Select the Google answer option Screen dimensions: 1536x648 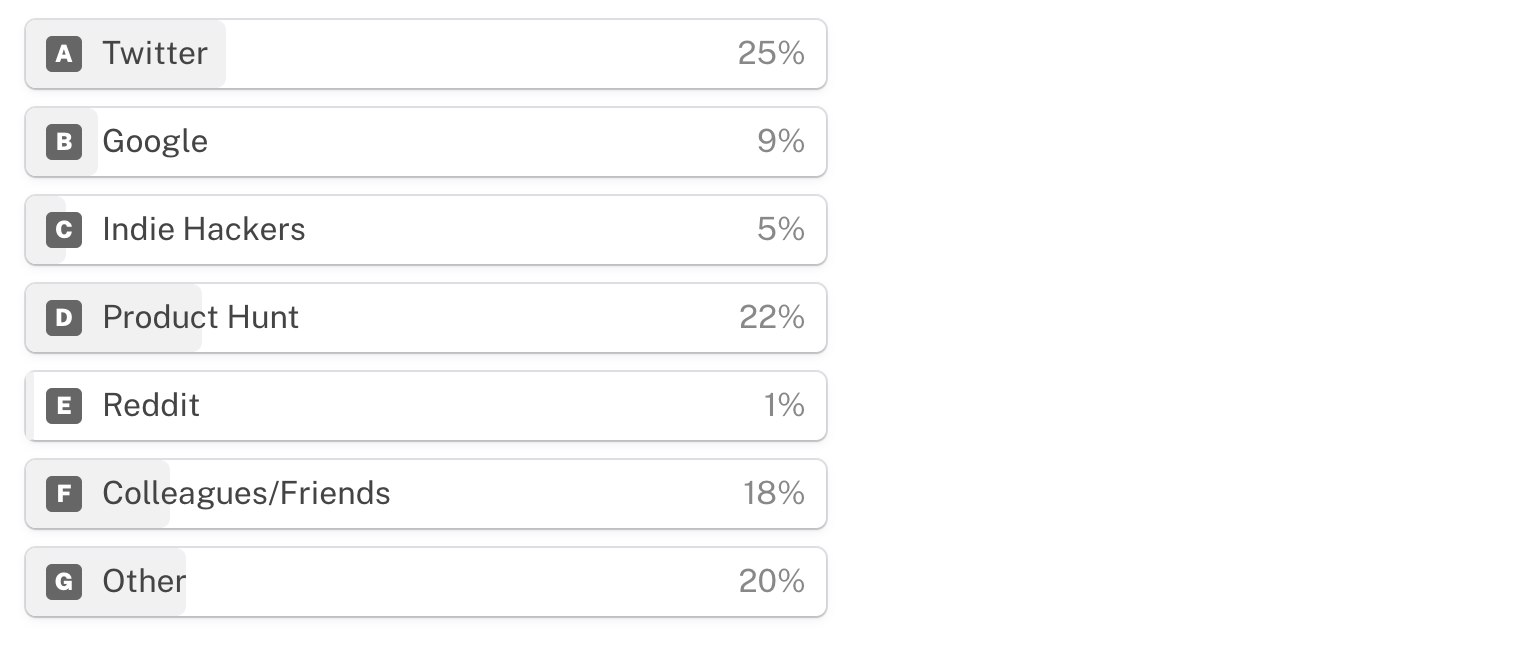click(x=426, y=142)
